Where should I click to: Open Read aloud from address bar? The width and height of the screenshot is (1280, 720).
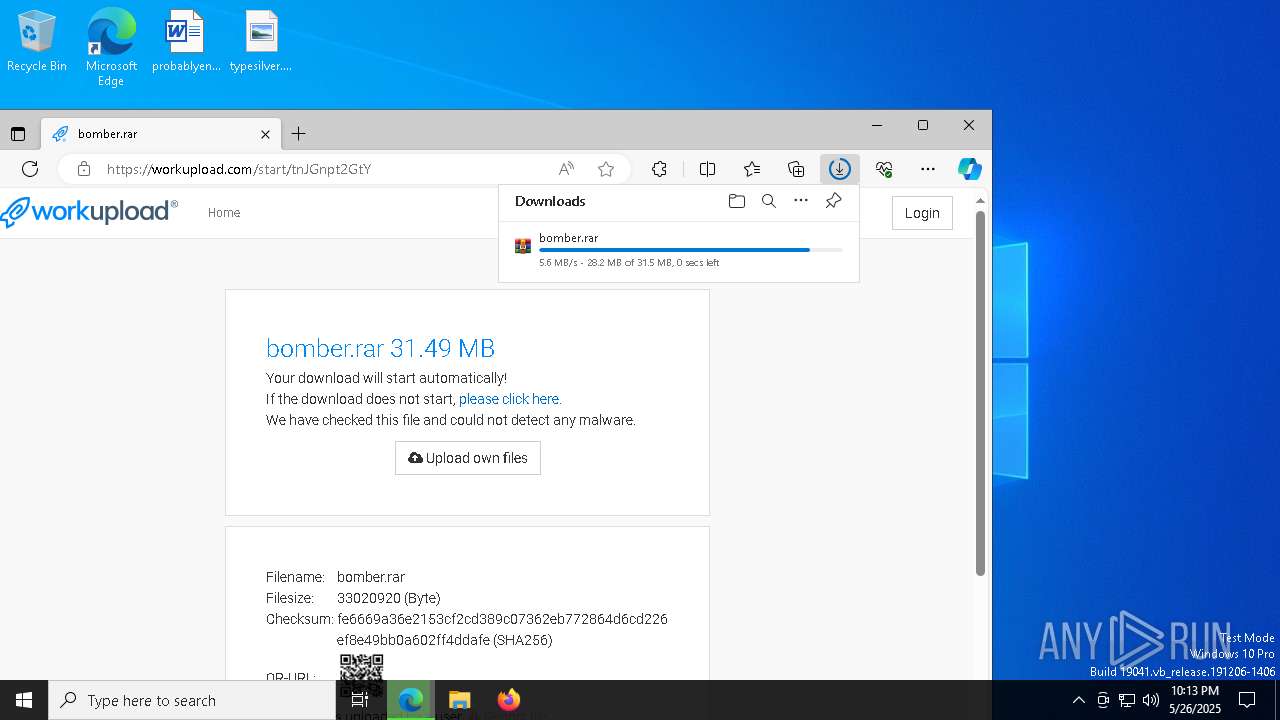point(566,169)
